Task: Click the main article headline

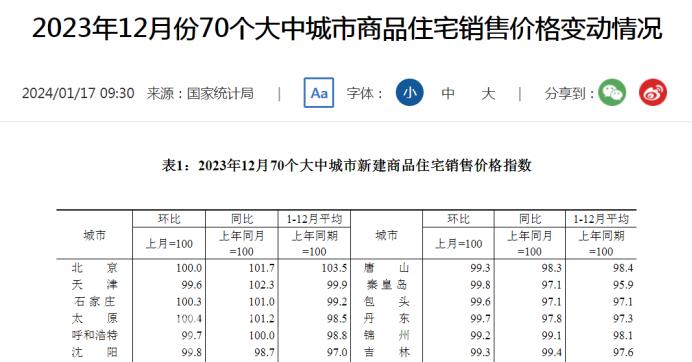Action: pyautogui.click(x=347, y=28)
